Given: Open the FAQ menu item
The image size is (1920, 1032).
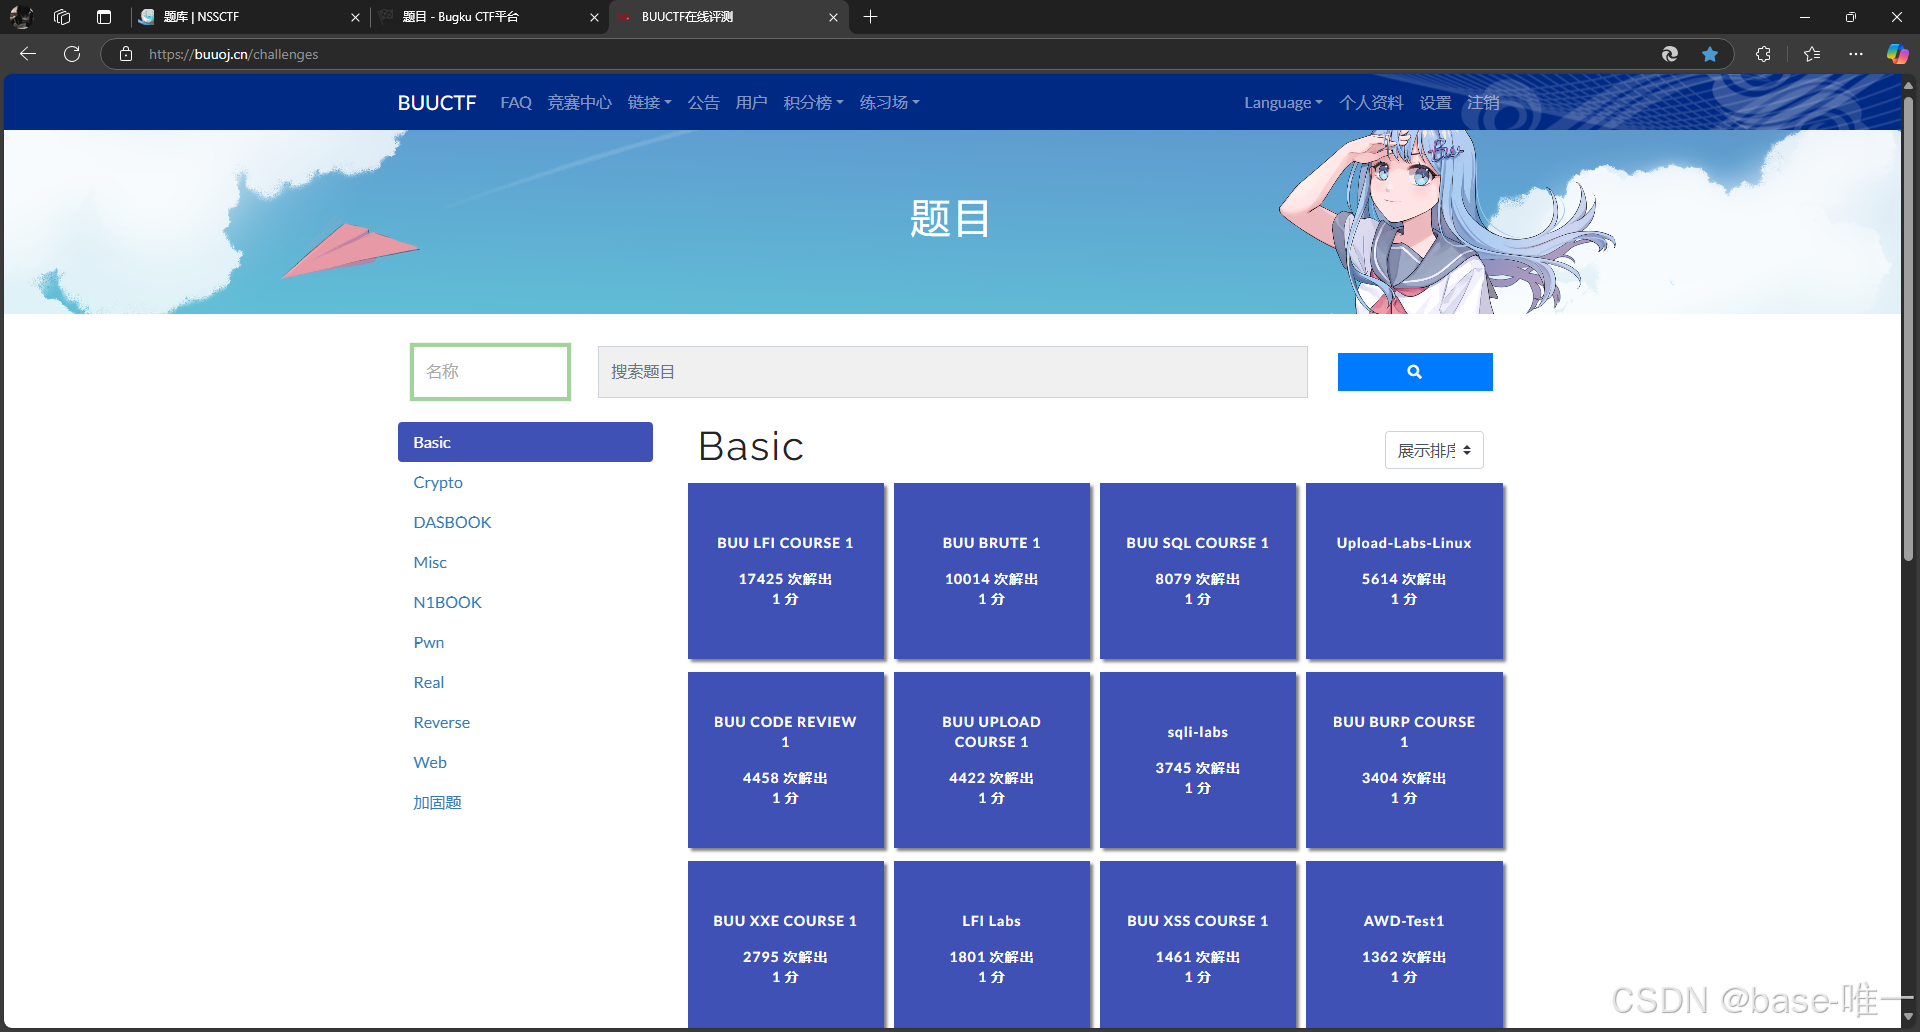Looking at the screenshot, I should tap(515, 102).
